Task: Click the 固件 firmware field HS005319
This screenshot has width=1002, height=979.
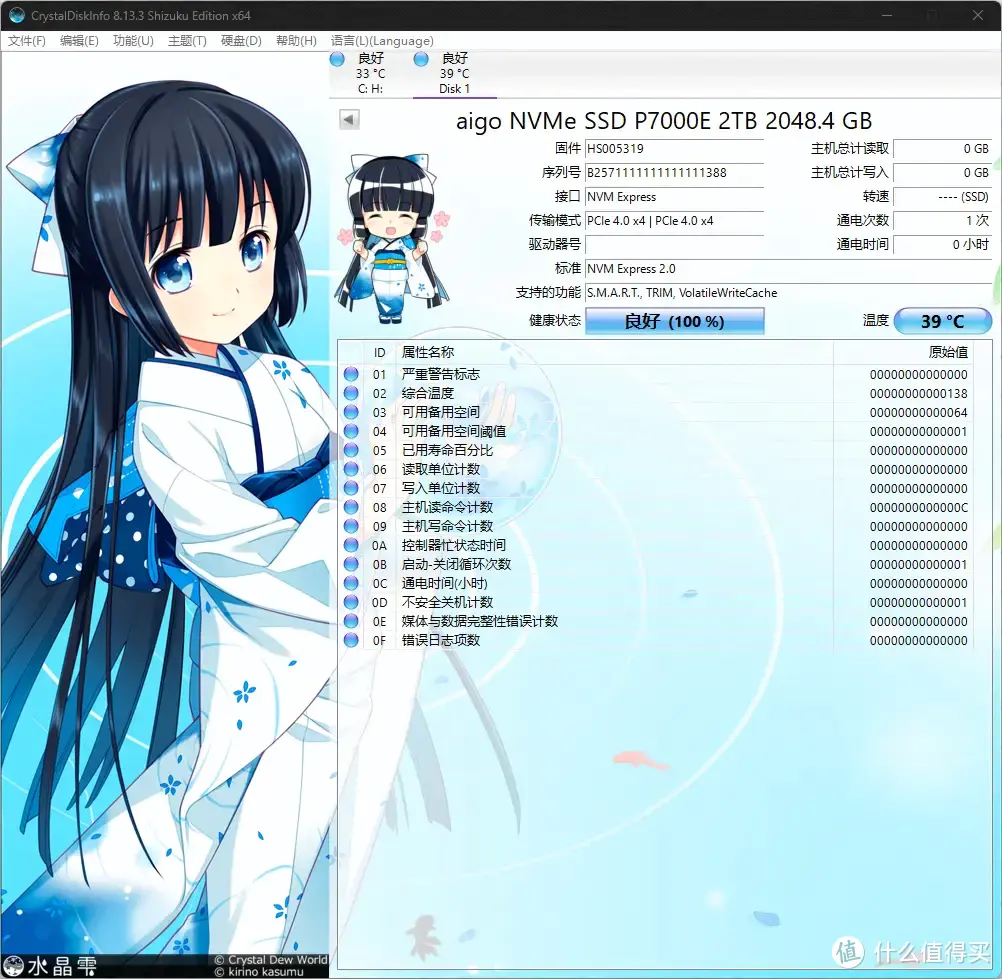Action: point(674,148)
